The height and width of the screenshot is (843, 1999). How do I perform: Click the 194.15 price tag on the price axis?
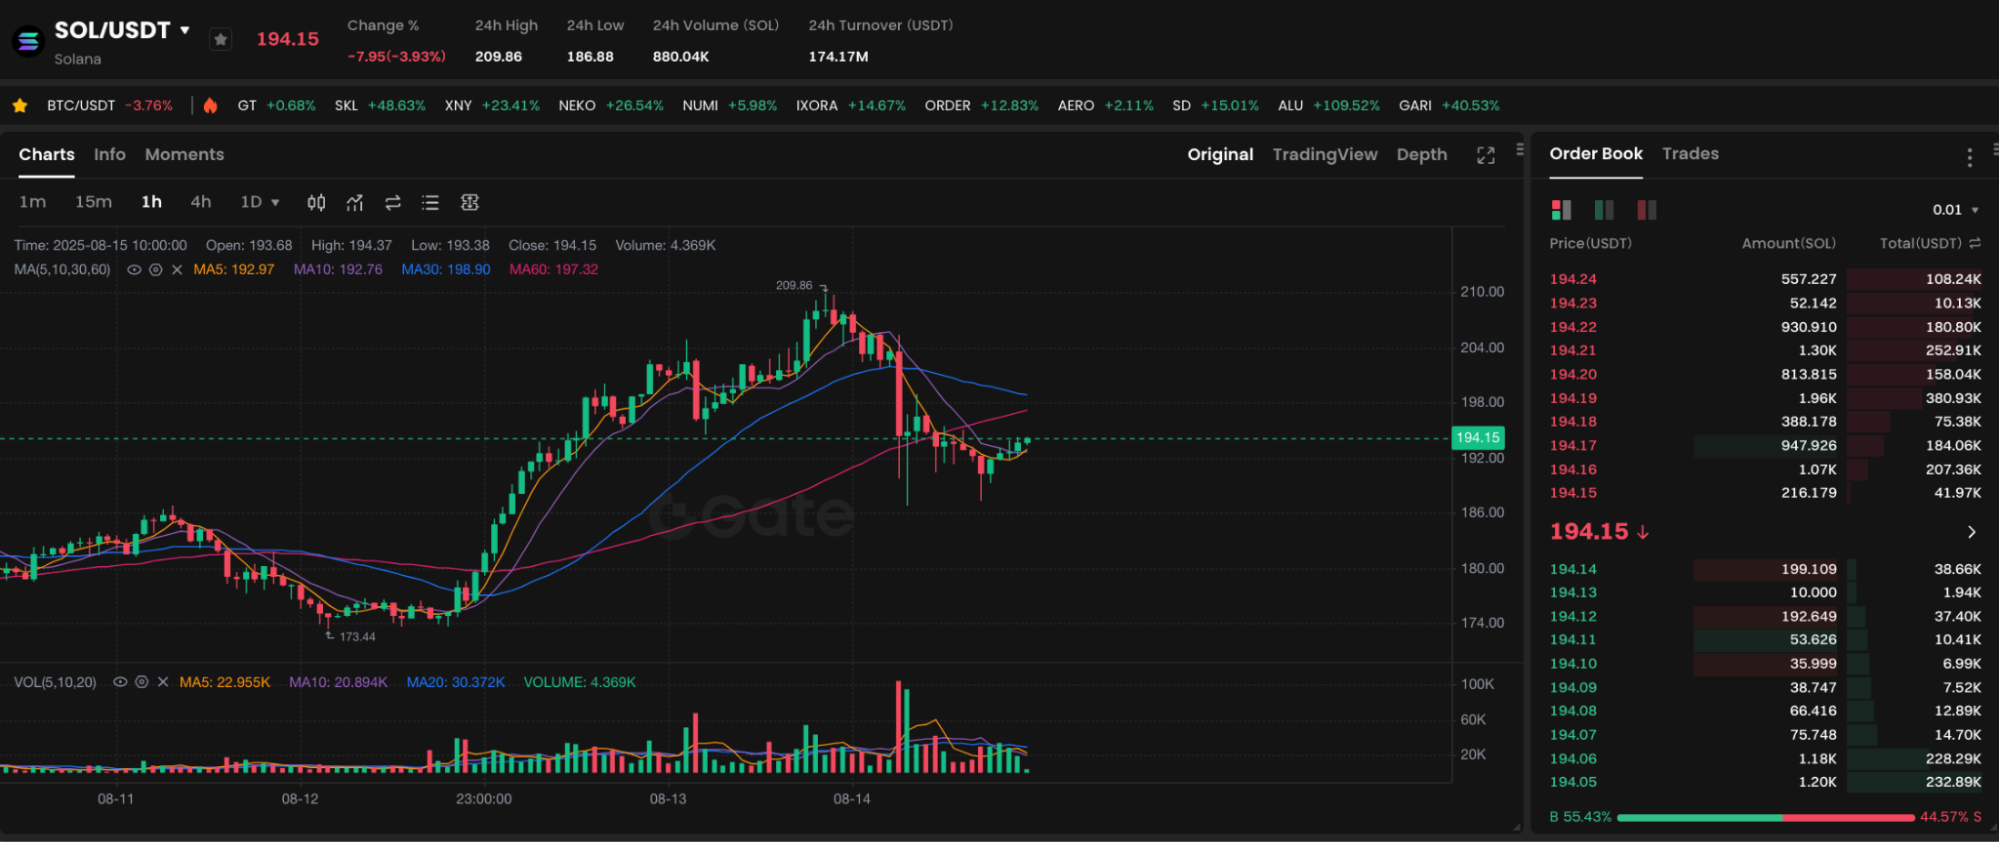pos(1477,437)
